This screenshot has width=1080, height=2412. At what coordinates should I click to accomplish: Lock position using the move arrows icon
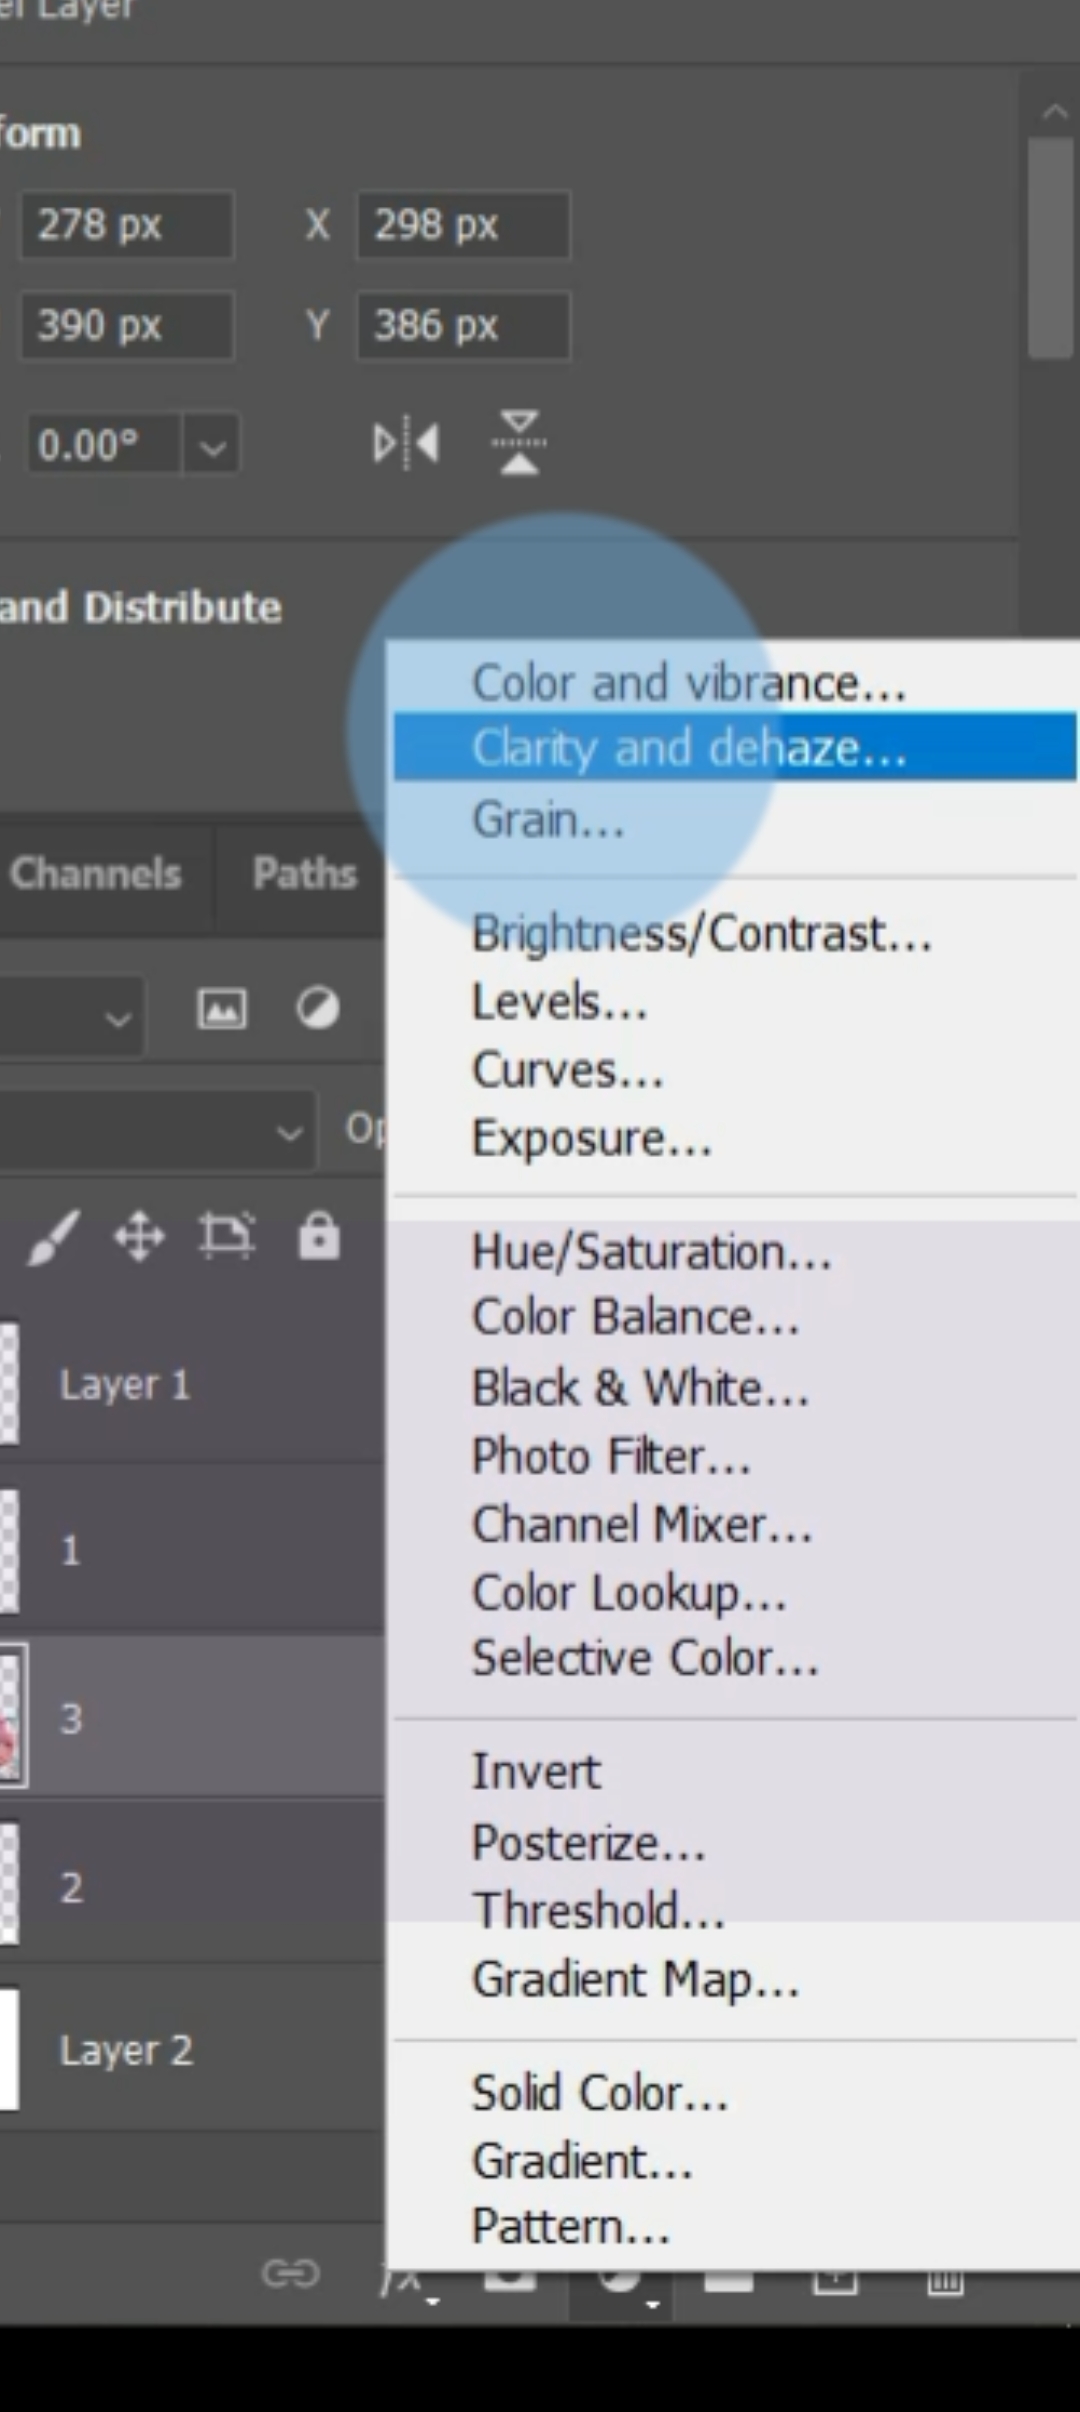139,1238
